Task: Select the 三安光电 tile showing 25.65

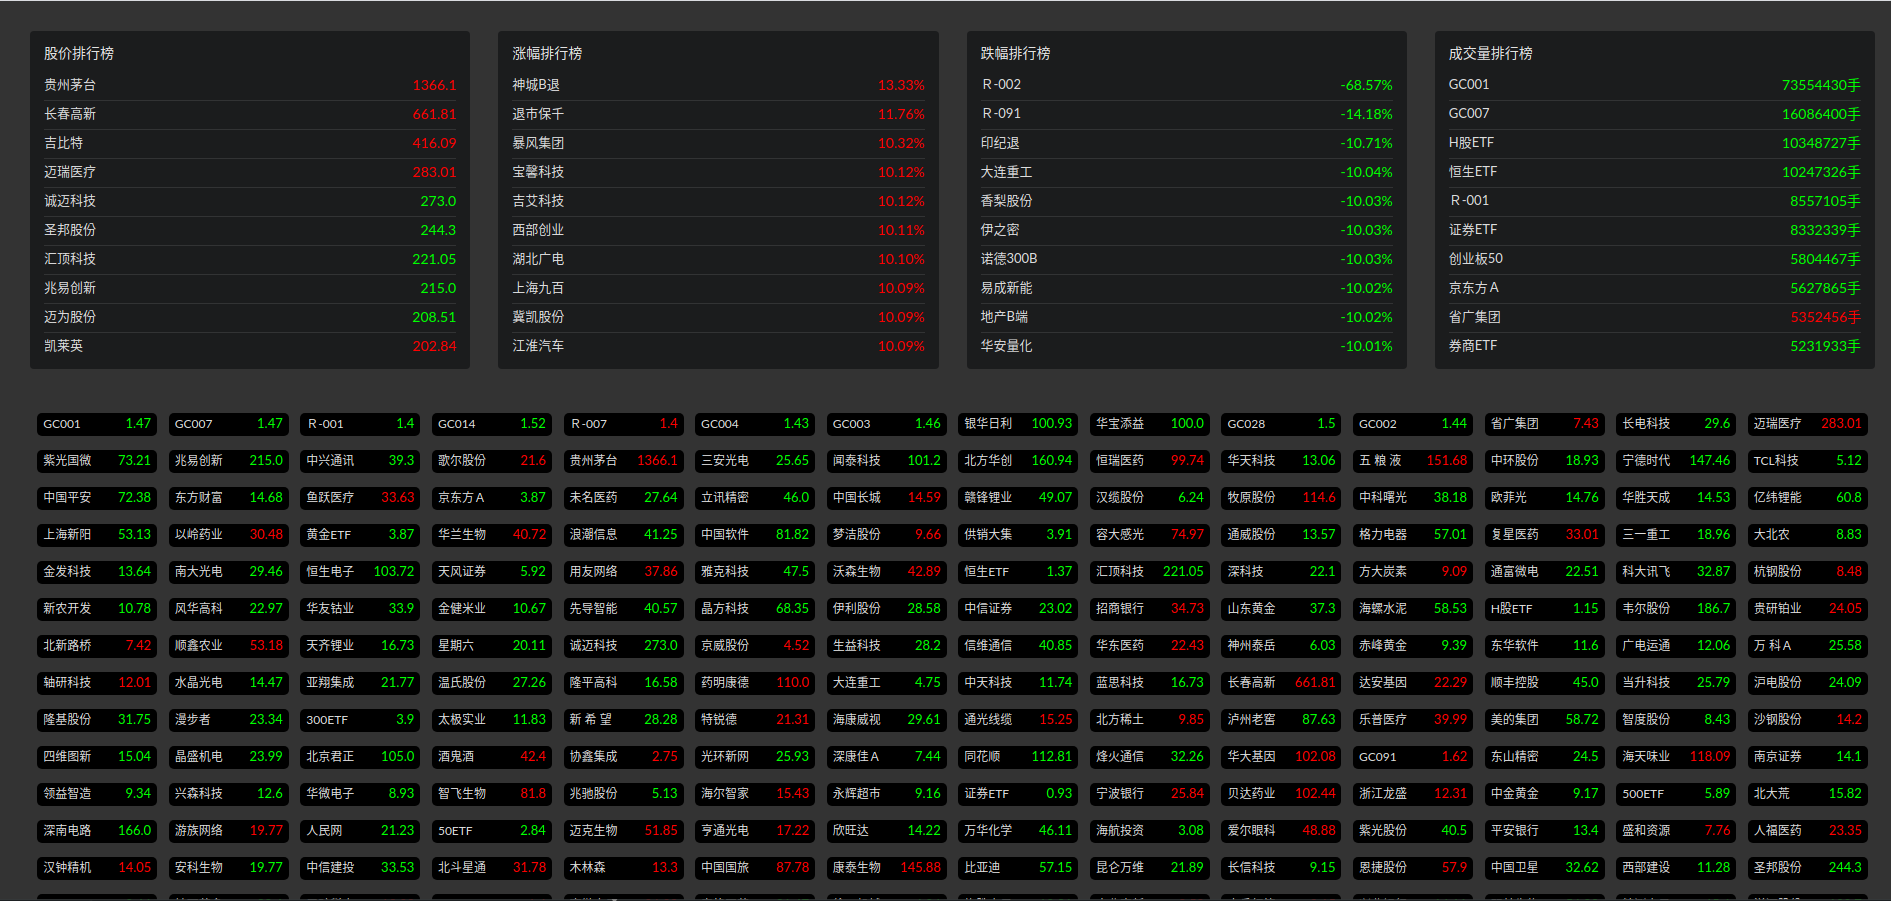Action: 755,461
